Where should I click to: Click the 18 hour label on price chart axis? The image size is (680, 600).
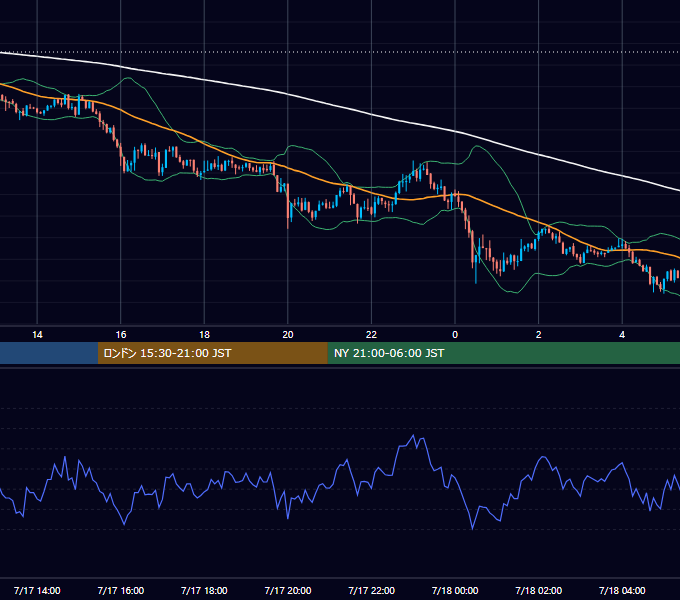(204, 335)
